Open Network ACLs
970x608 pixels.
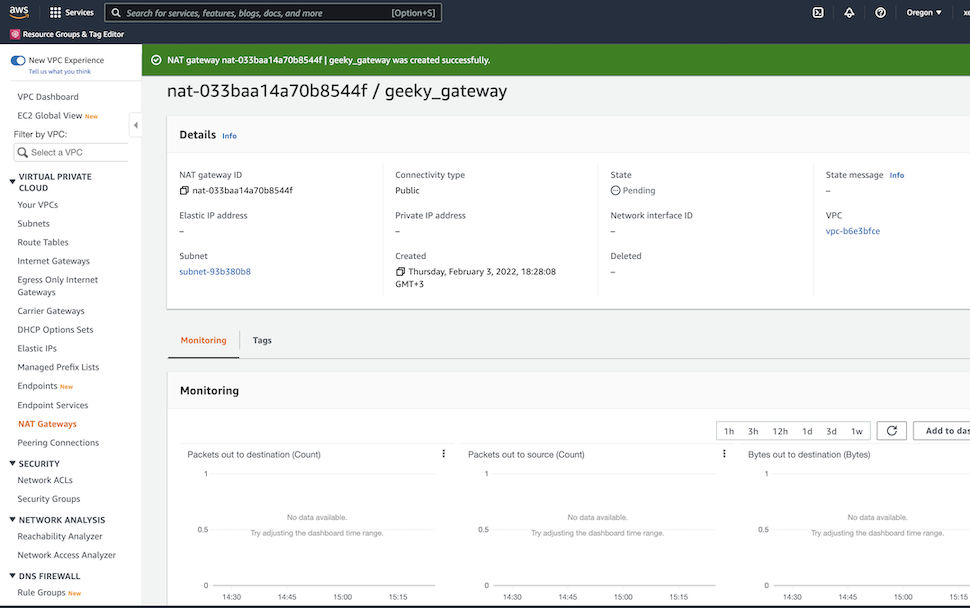[45, 480]
